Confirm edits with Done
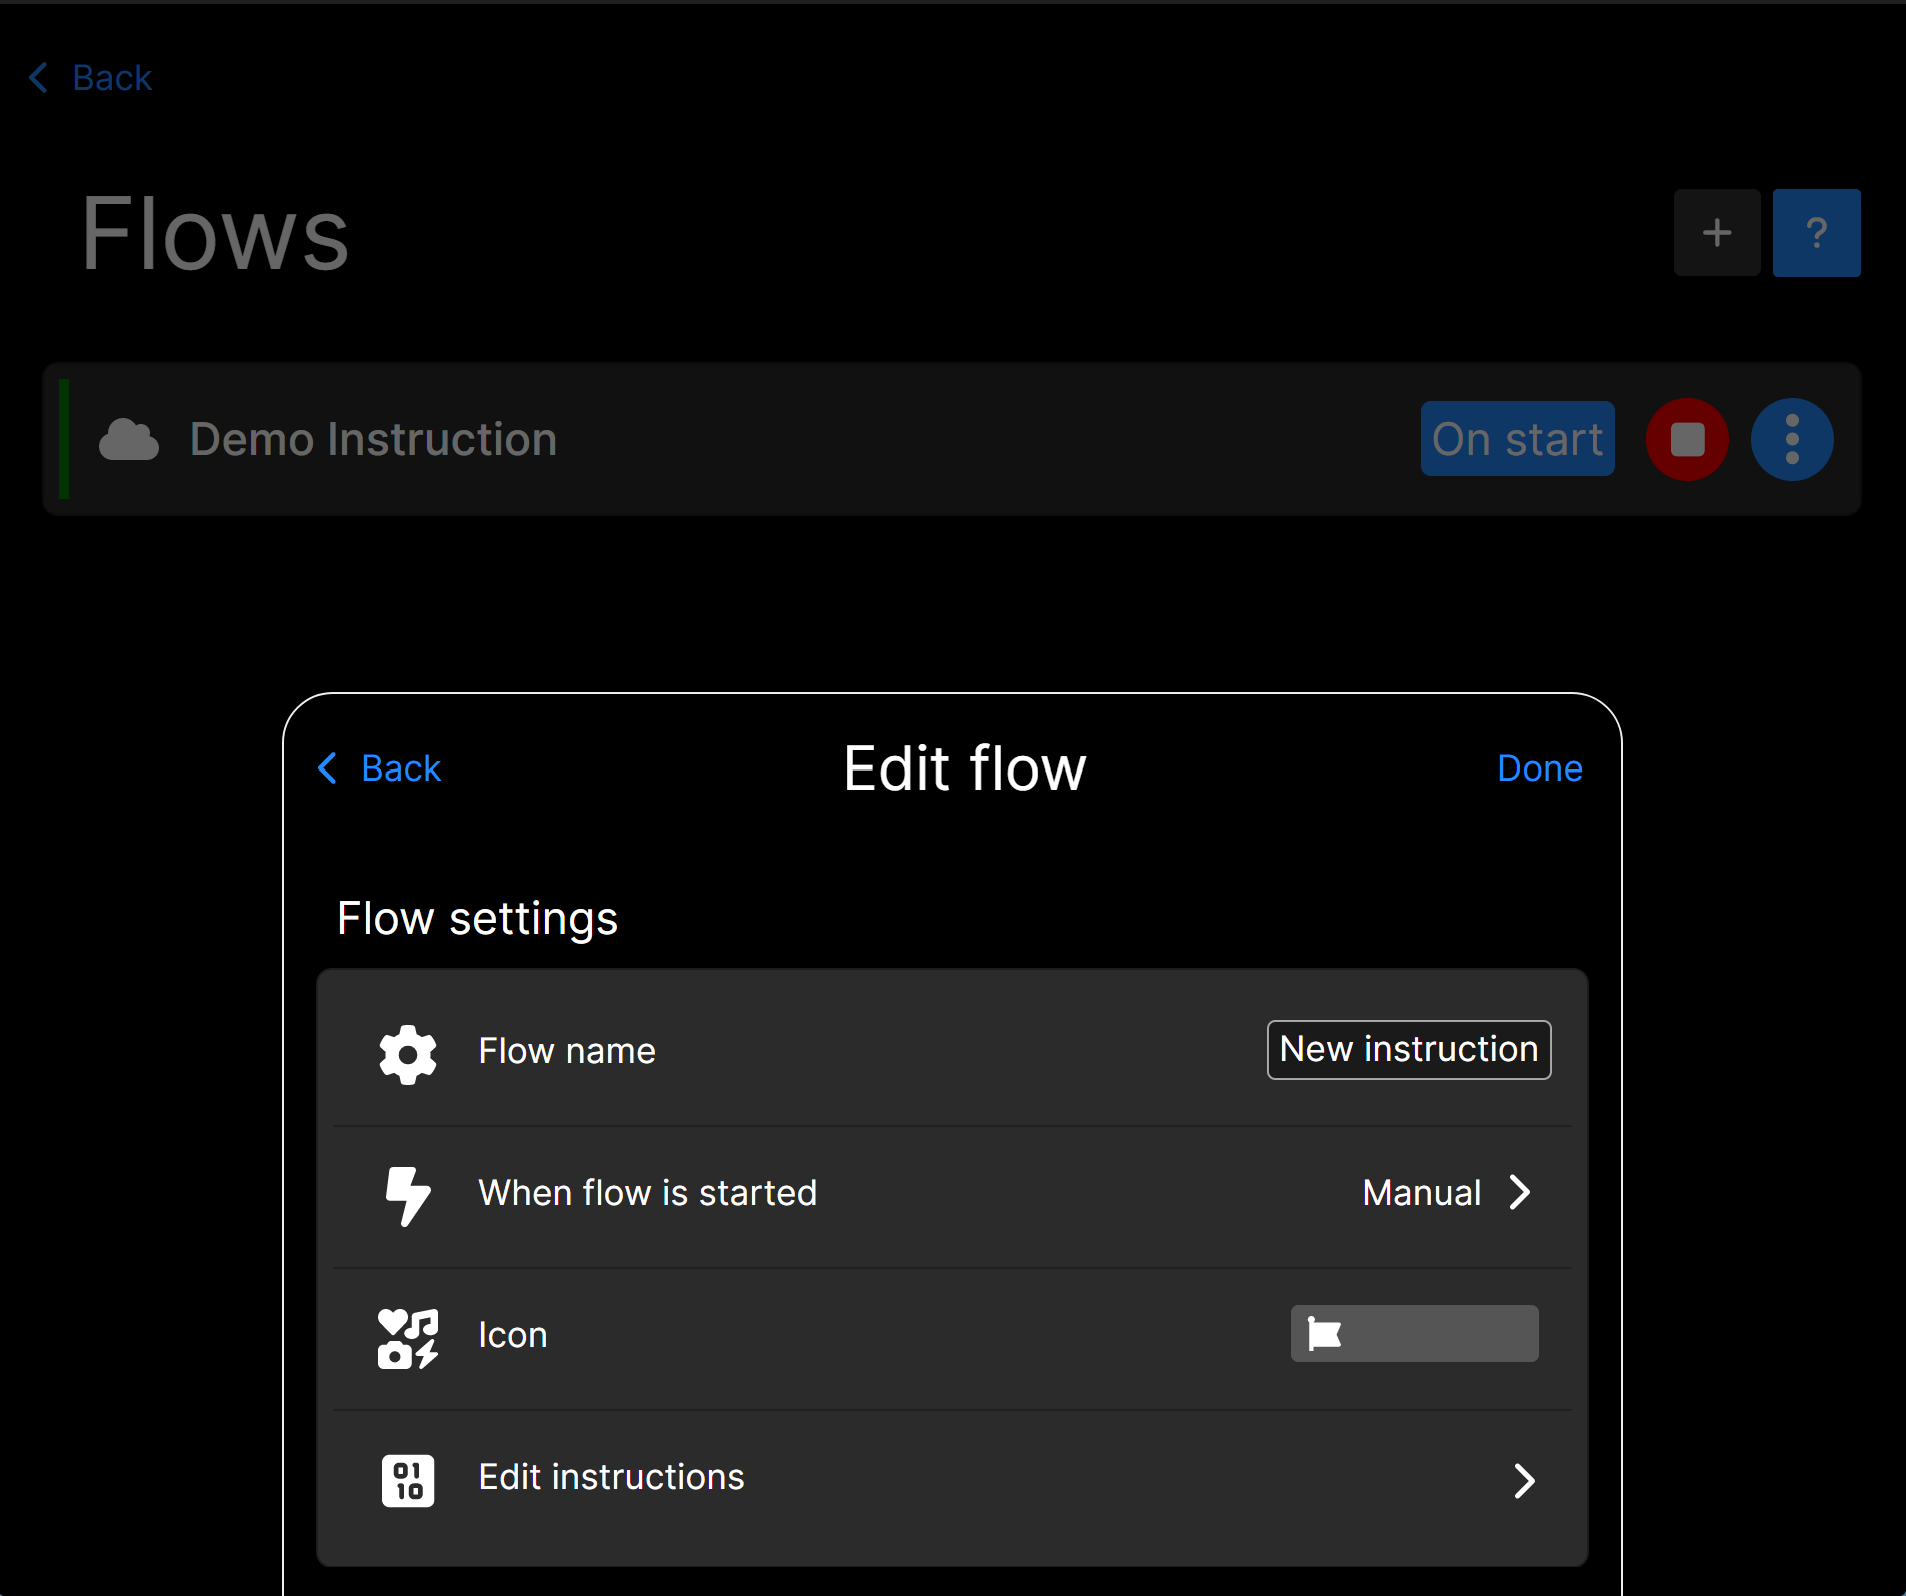The height and width of the screenshot is (1596, 1906). [1539, 769]
